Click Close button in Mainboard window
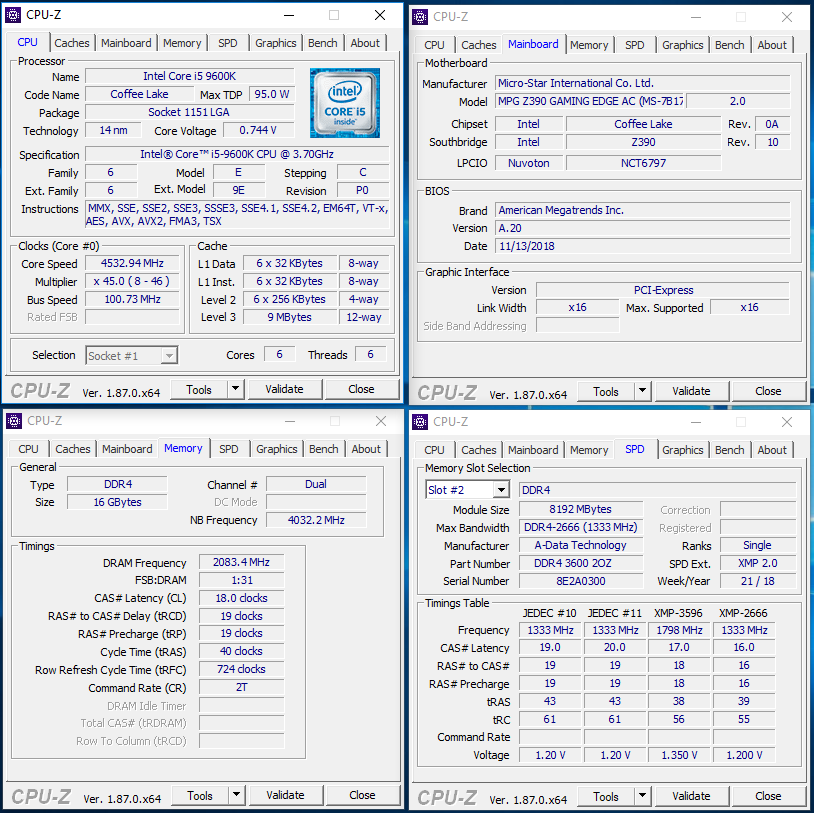Screen dimensions: 814x813 (768, 391)
